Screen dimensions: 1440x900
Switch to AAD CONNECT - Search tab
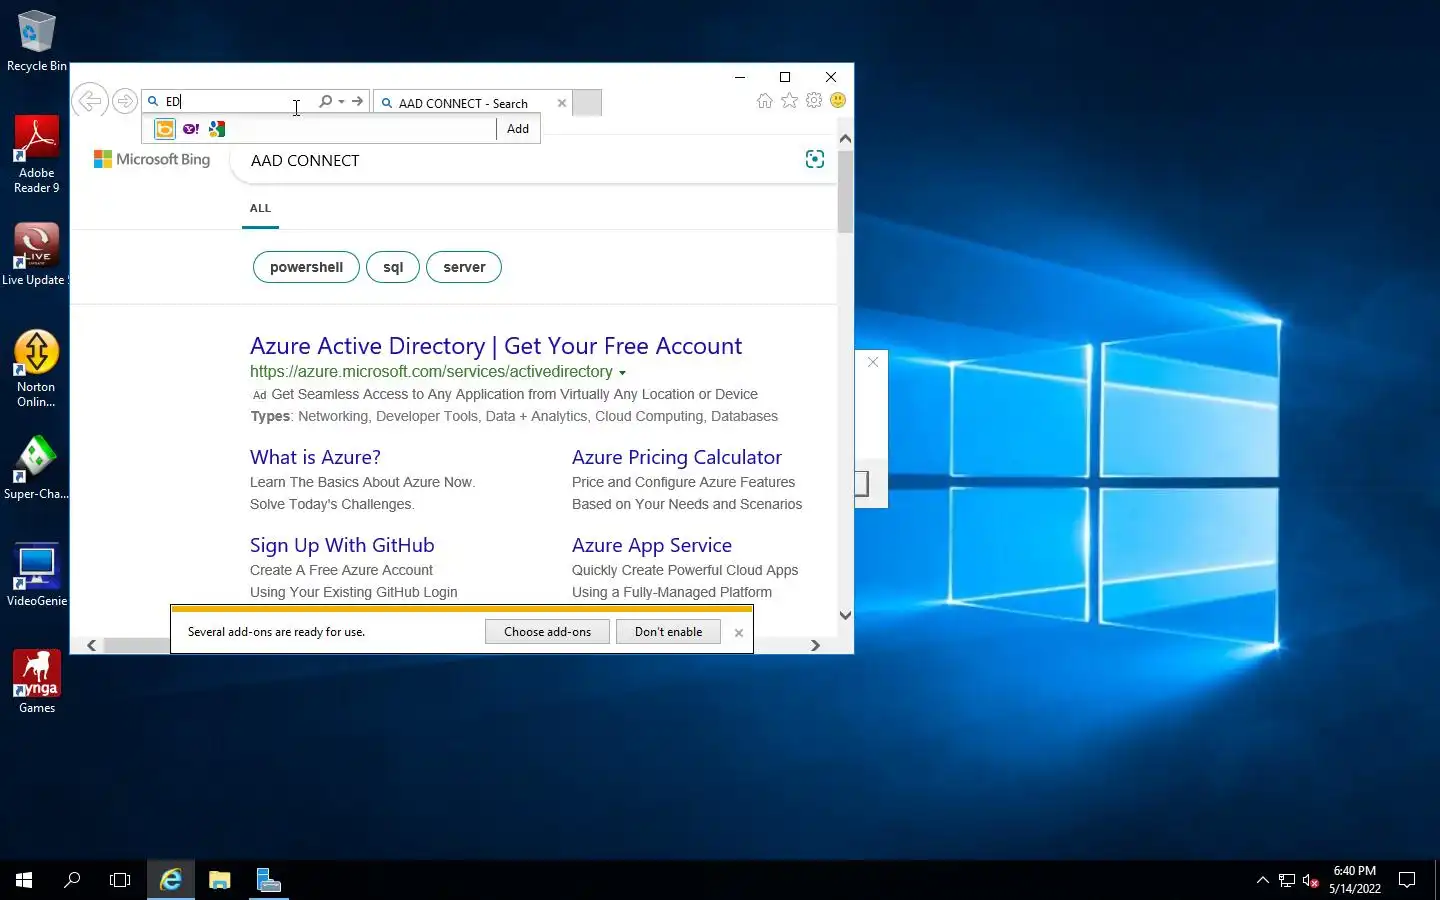point(463,103)
